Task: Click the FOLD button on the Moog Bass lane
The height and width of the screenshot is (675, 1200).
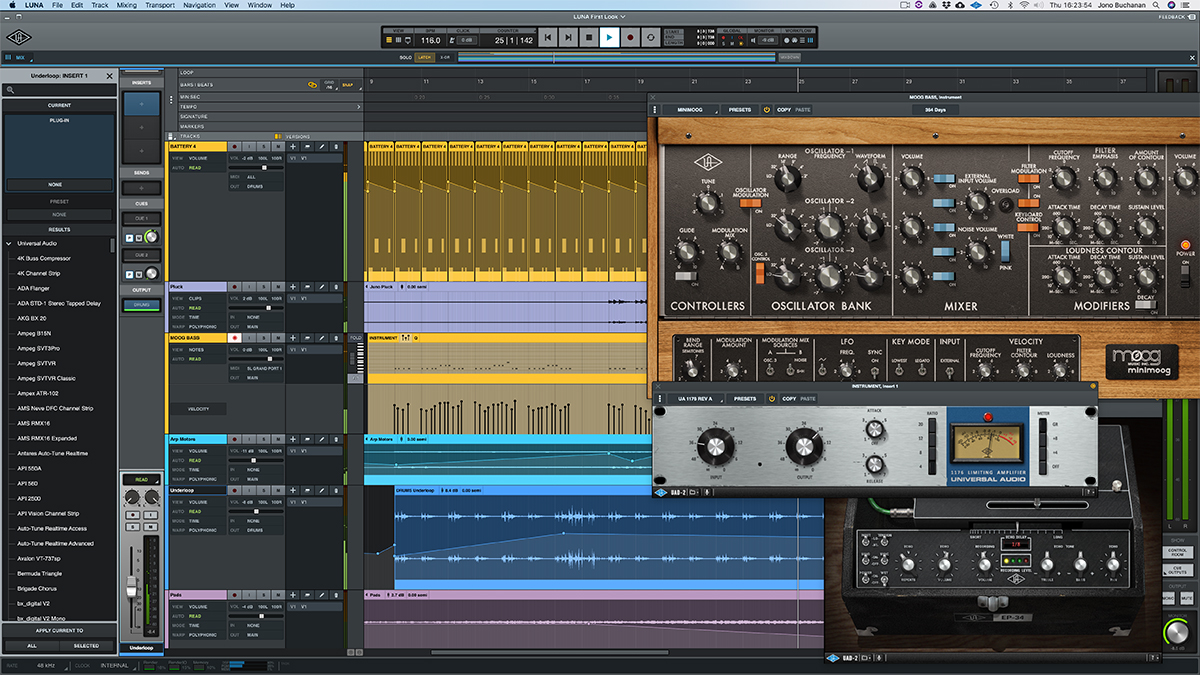Action: point(356,338)
